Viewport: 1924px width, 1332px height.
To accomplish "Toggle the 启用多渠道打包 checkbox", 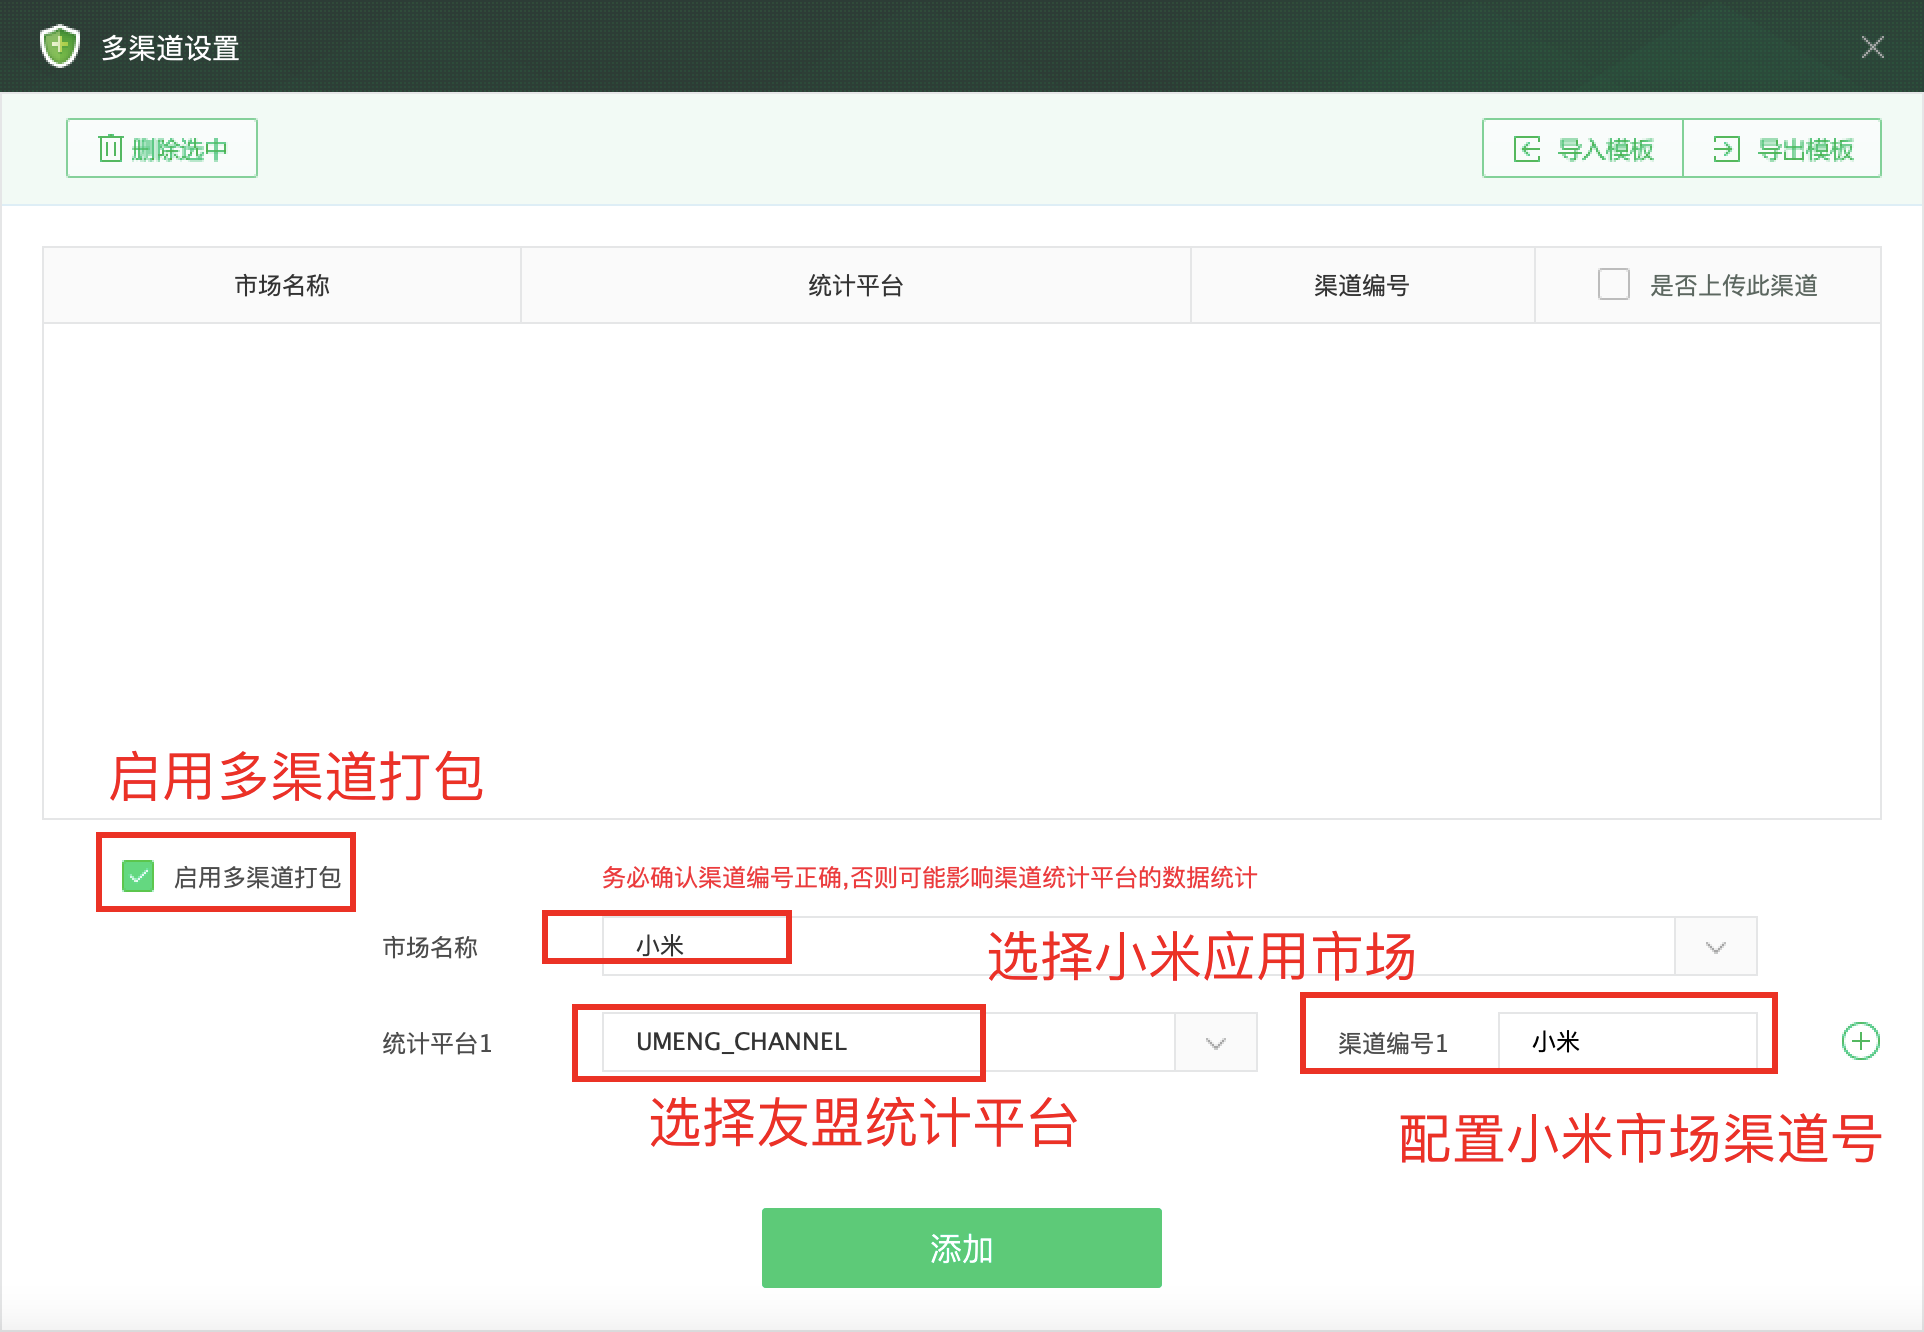I will [x=138, y=876].
